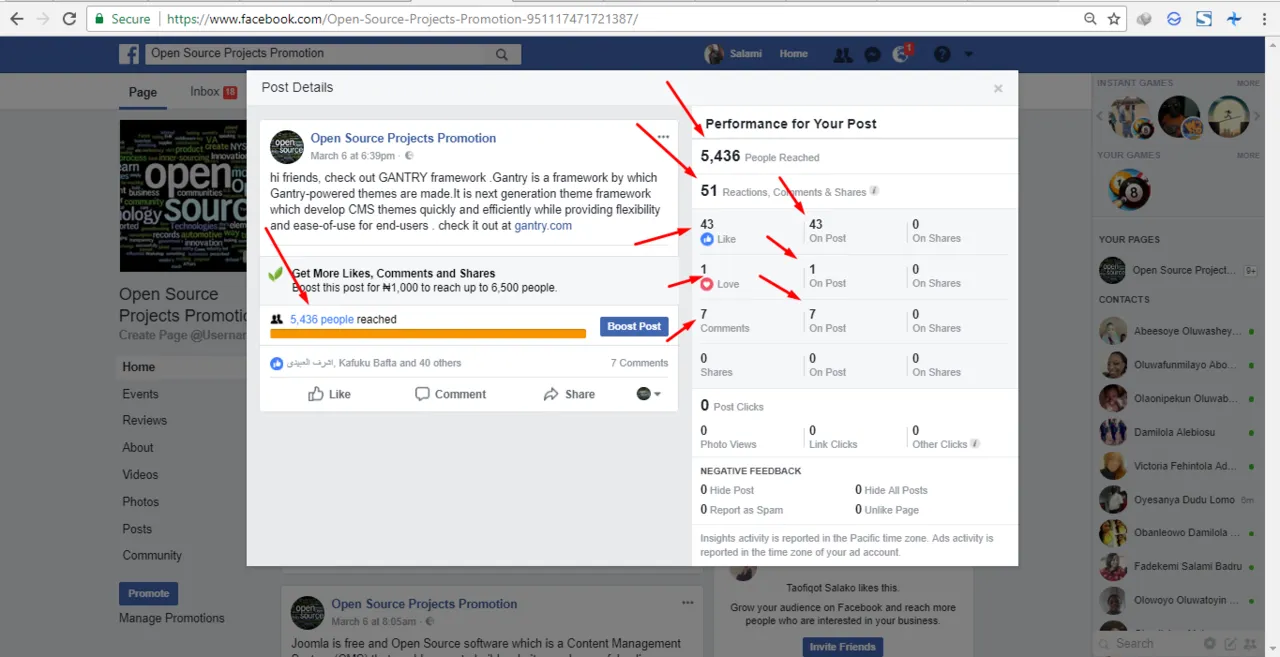Click the blue sync extension icon

[1174, 19]
